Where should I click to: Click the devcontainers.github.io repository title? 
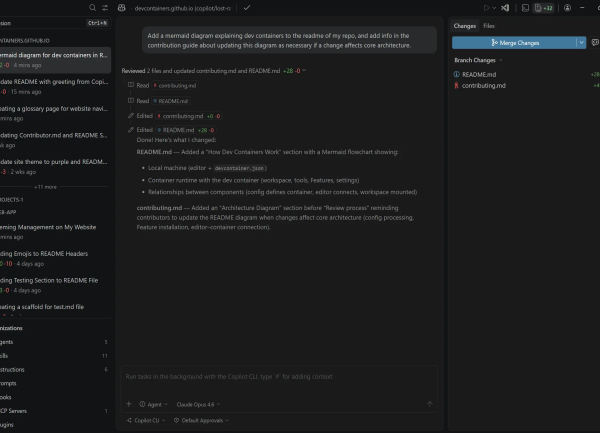183,8
